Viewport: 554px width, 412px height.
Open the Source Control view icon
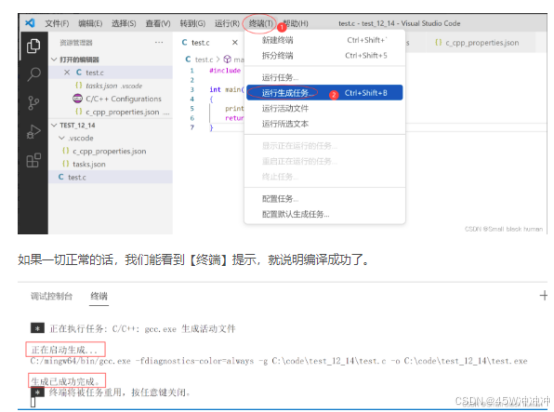click(x=34, y=103)
